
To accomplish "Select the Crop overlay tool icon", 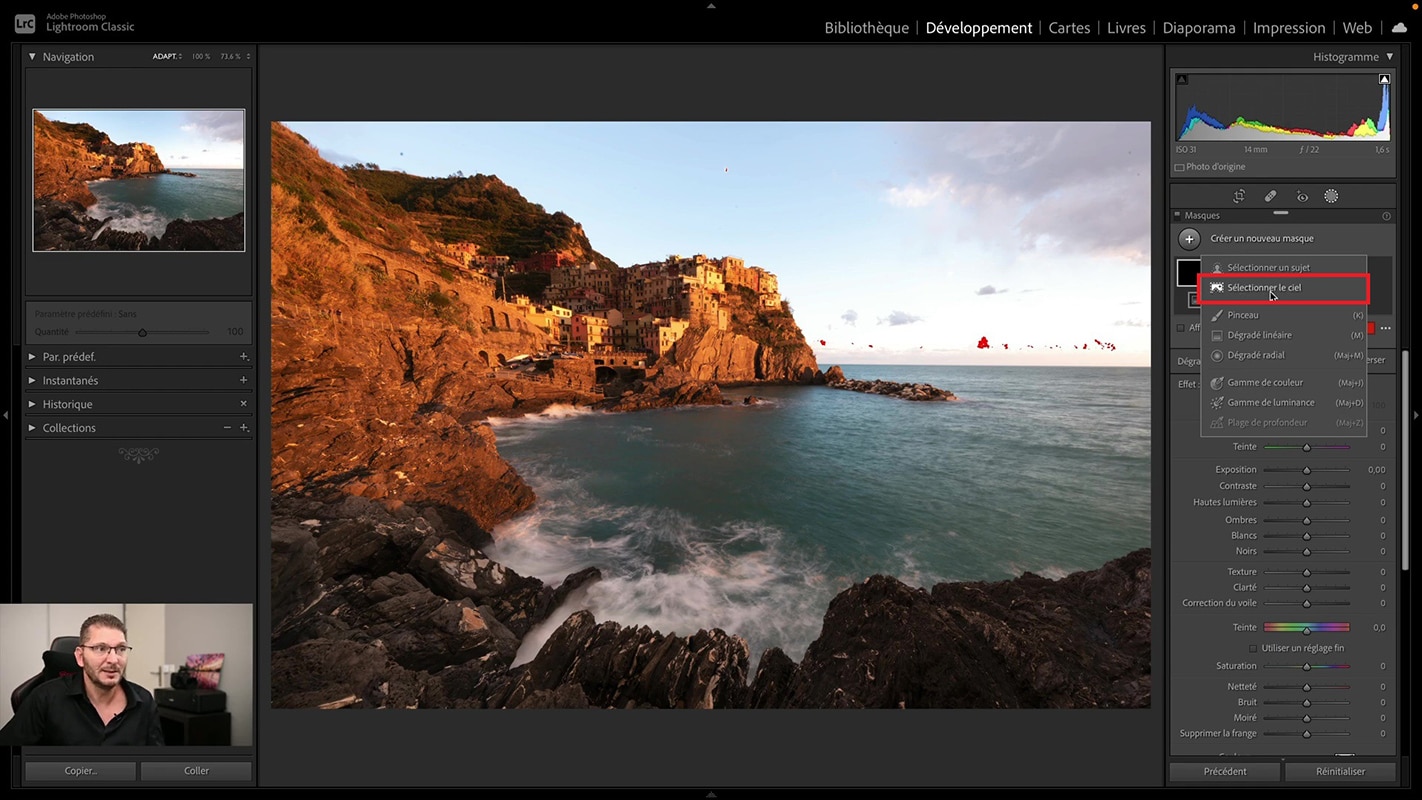I will coord(1239,196).
